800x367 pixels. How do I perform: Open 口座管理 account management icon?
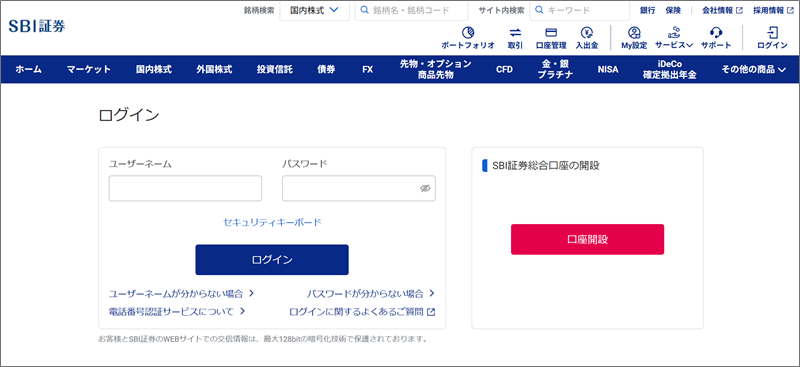click(551, 33)
